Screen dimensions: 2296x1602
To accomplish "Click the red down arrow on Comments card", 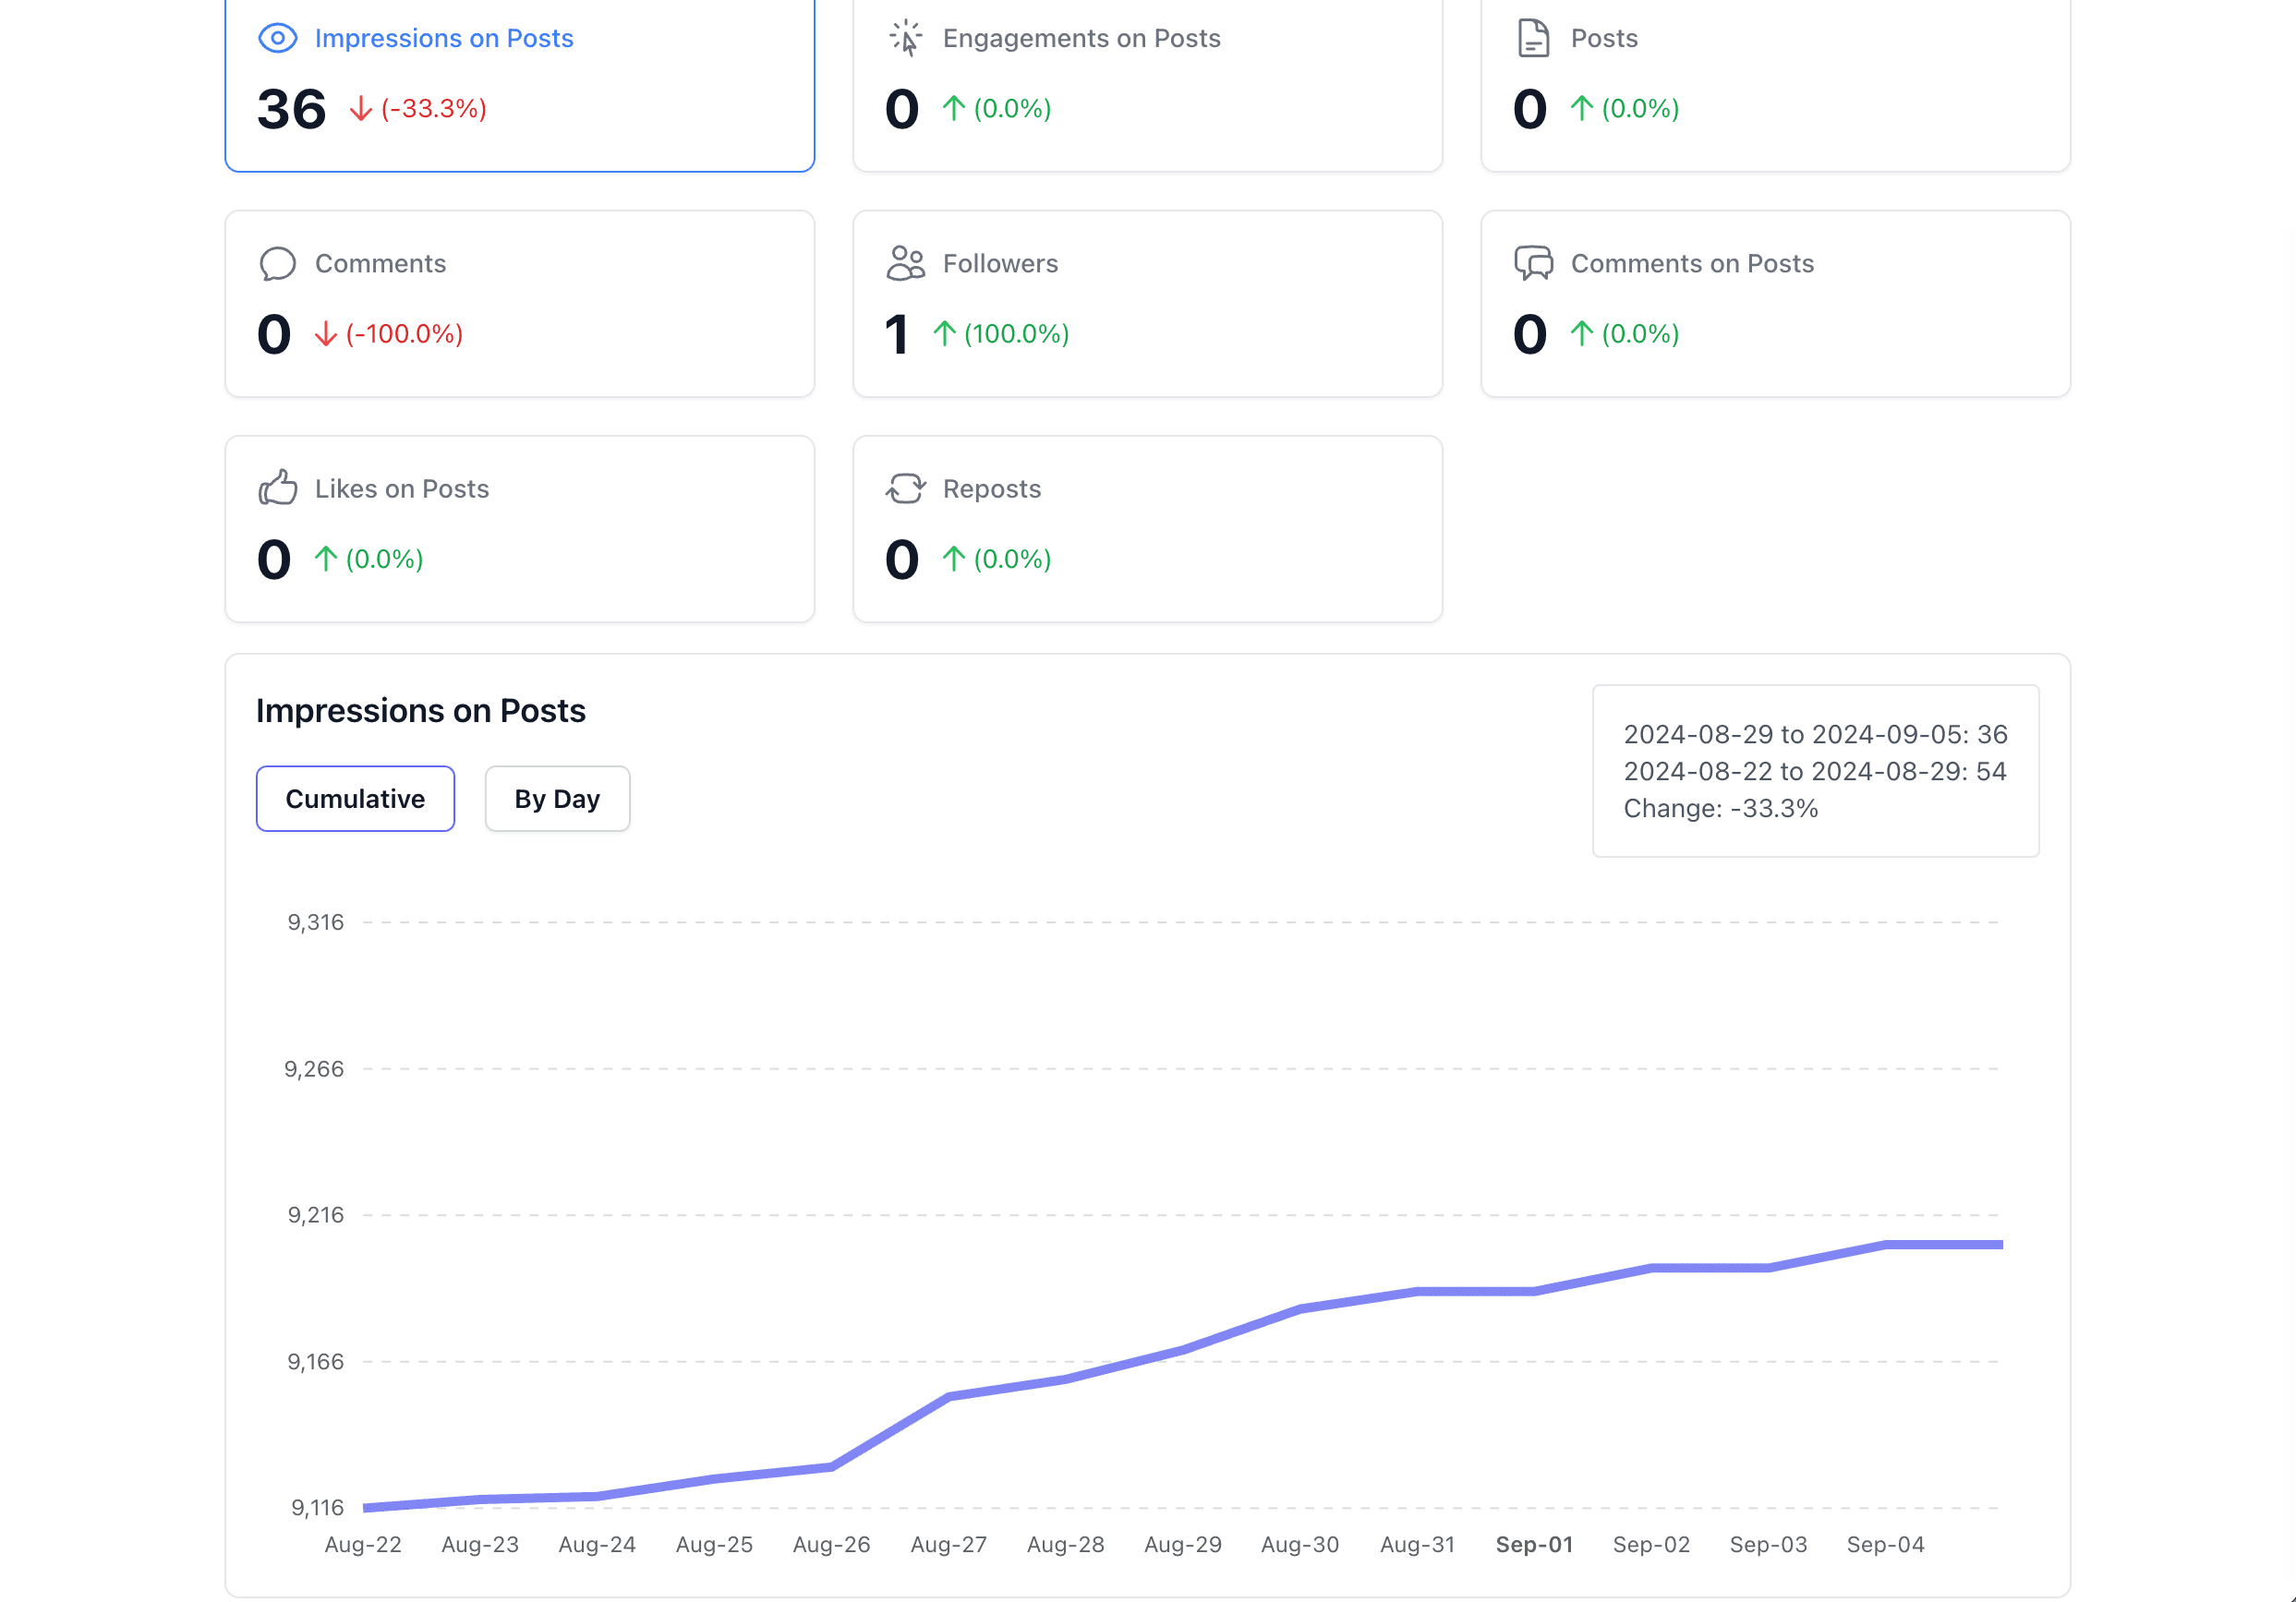I will click(325, 334).
